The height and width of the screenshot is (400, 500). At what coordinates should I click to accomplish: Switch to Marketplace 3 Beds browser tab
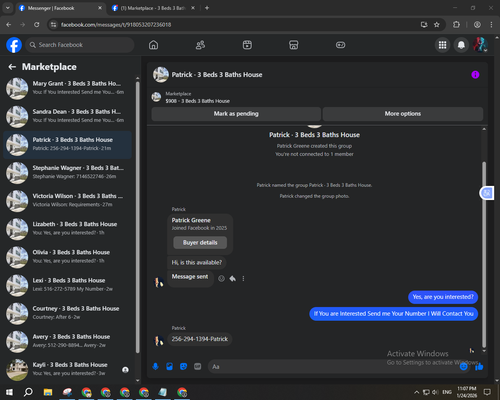coord(153,8)
